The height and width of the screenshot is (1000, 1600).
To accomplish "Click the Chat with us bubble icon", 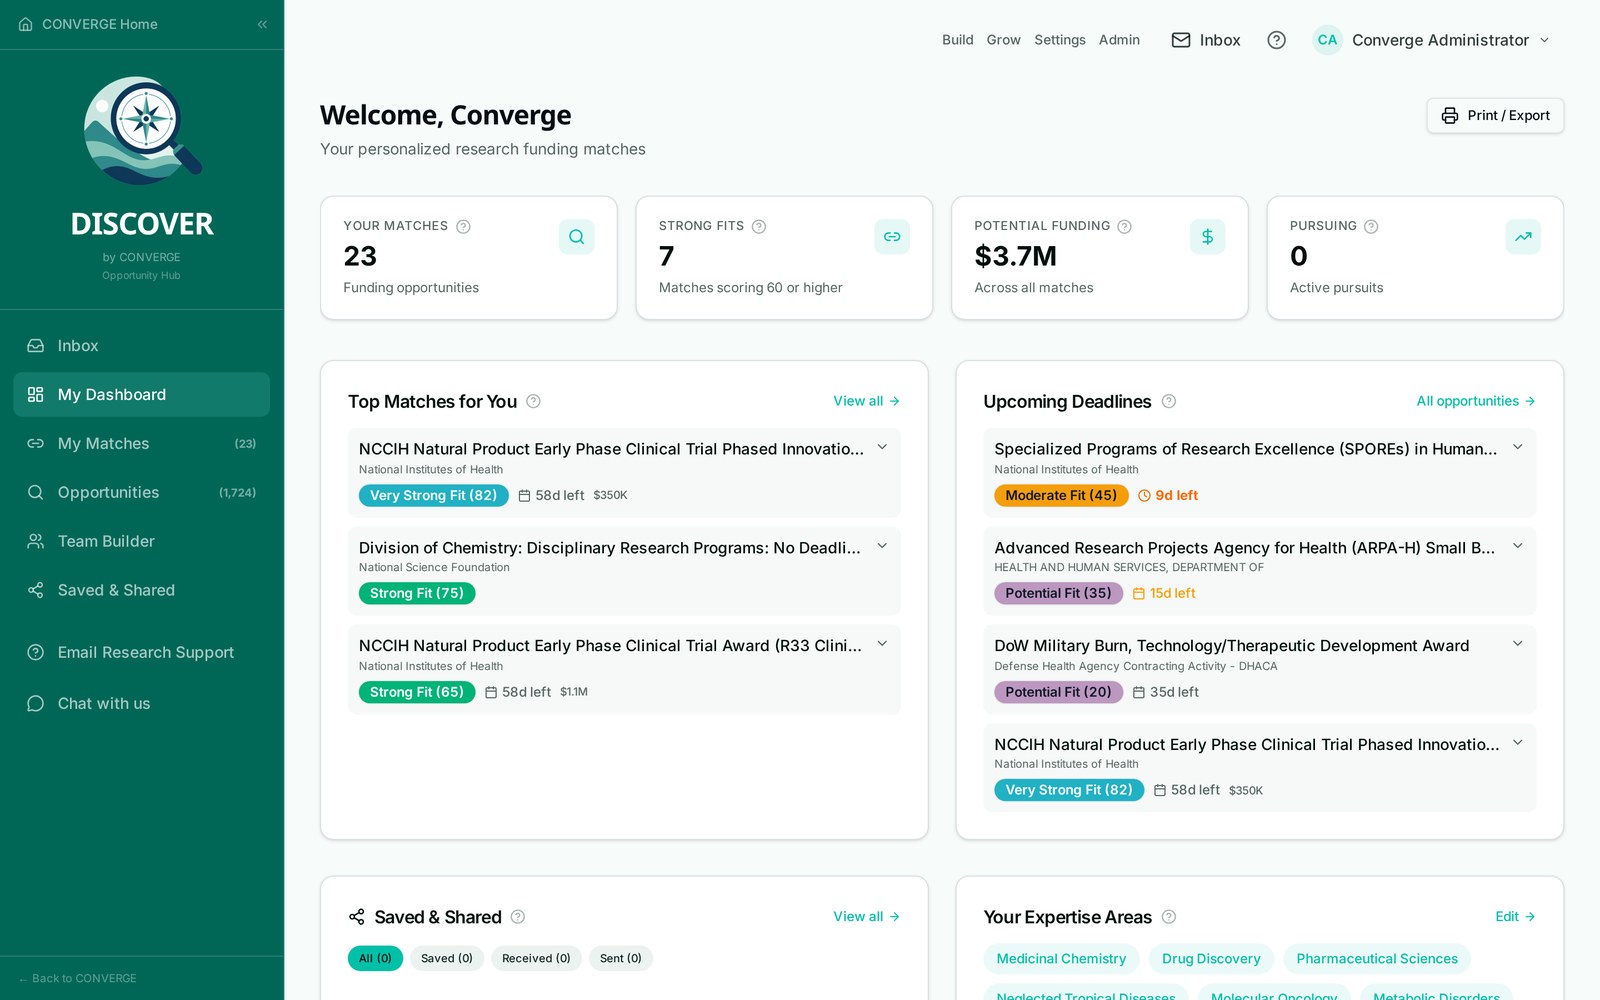I will pyautogui.click(x=36, y=704).
